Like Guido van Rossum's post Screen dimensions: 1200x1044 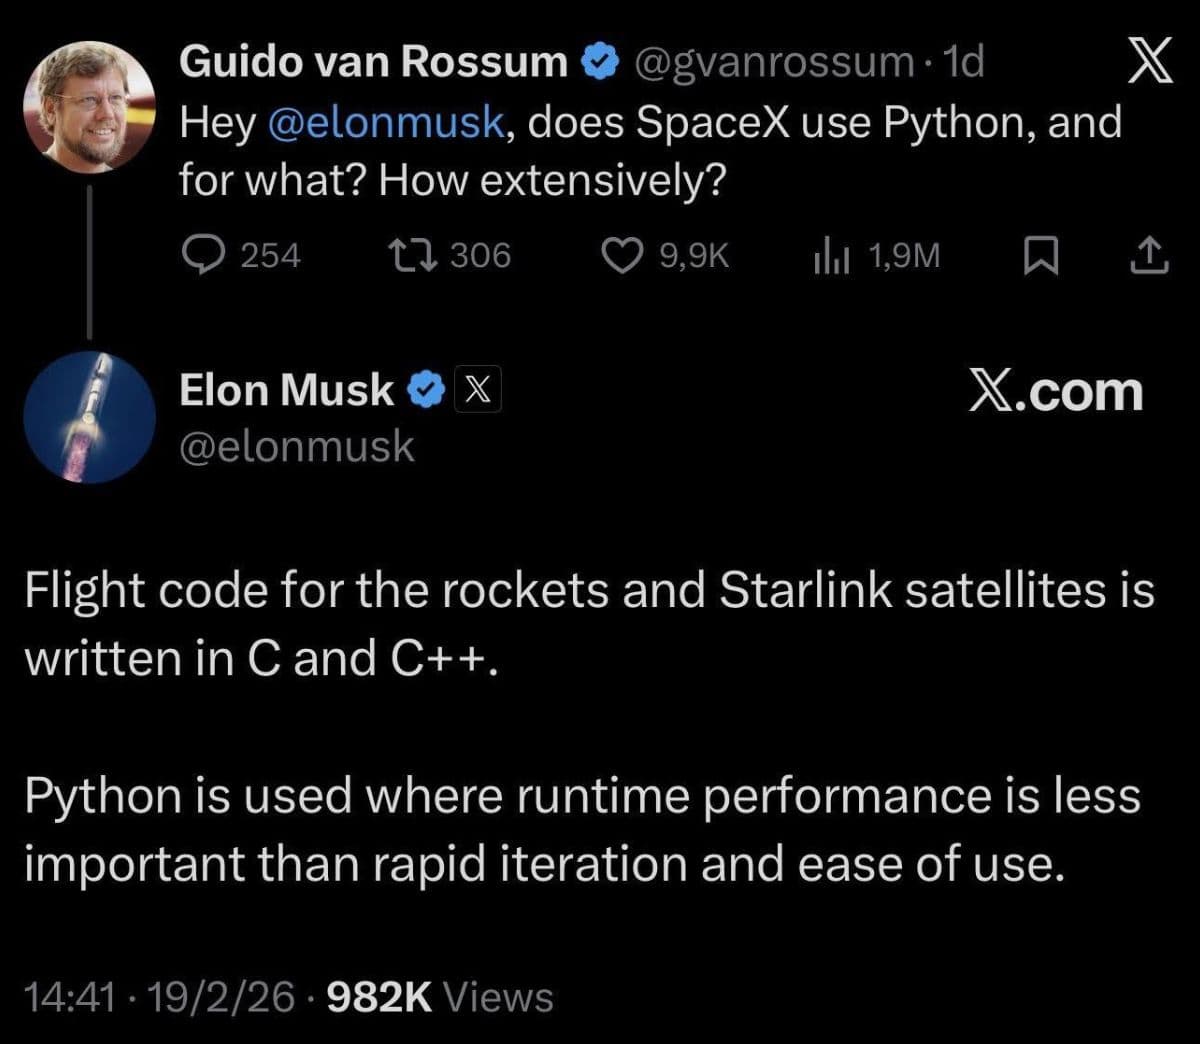[622, 256]
